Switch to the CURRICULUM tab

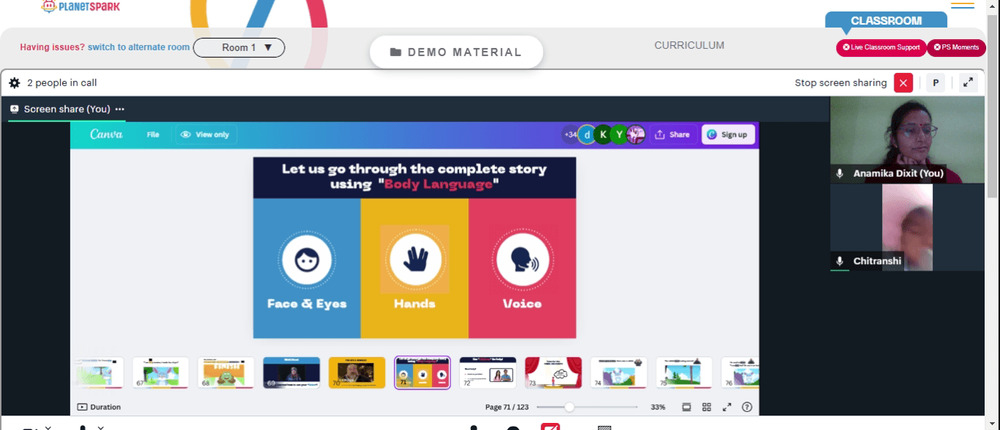[x=689, y=45]
